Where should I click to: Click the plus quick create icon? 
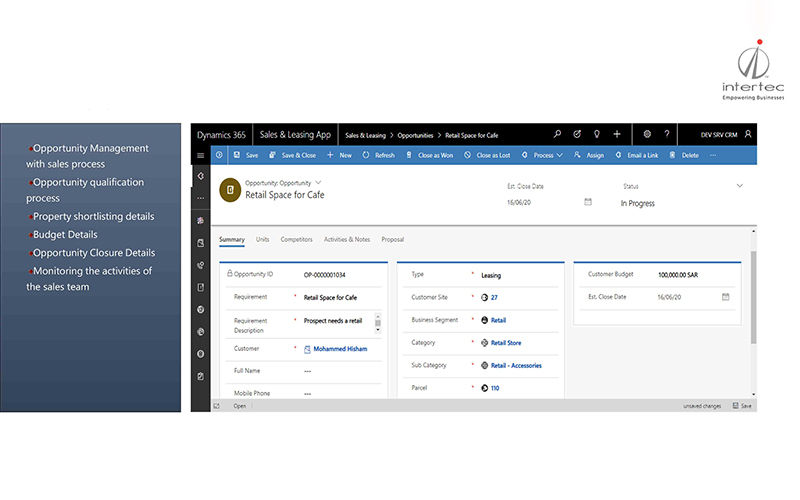617,134
